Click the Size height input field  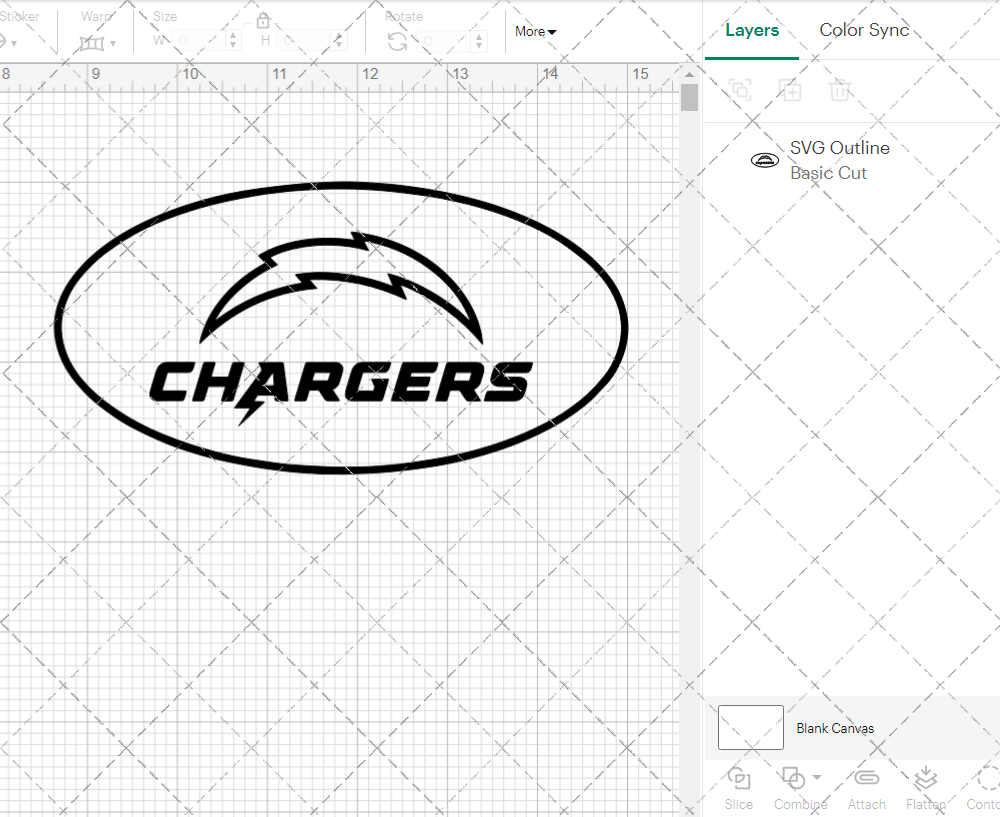tap(306, 41)
